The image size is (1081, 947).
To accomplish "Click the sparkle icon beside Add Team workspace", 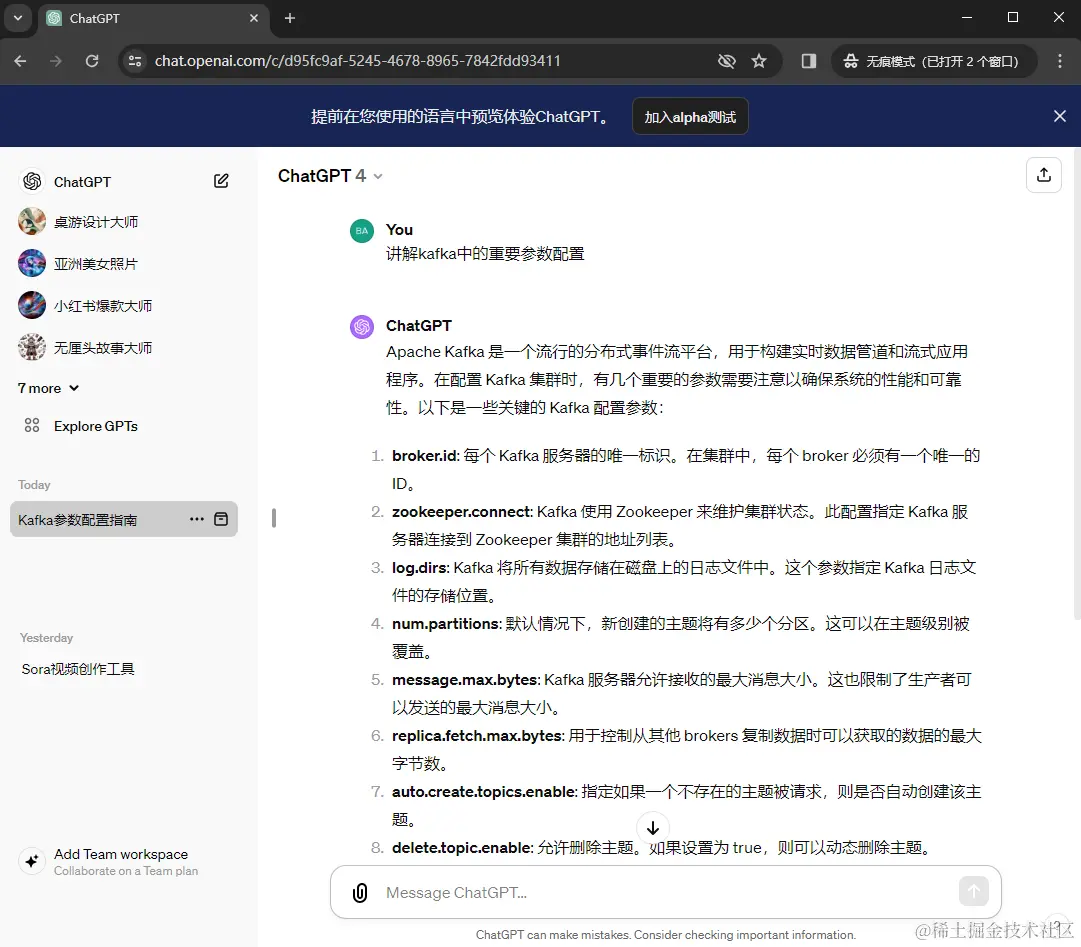I will coord(32,861).
